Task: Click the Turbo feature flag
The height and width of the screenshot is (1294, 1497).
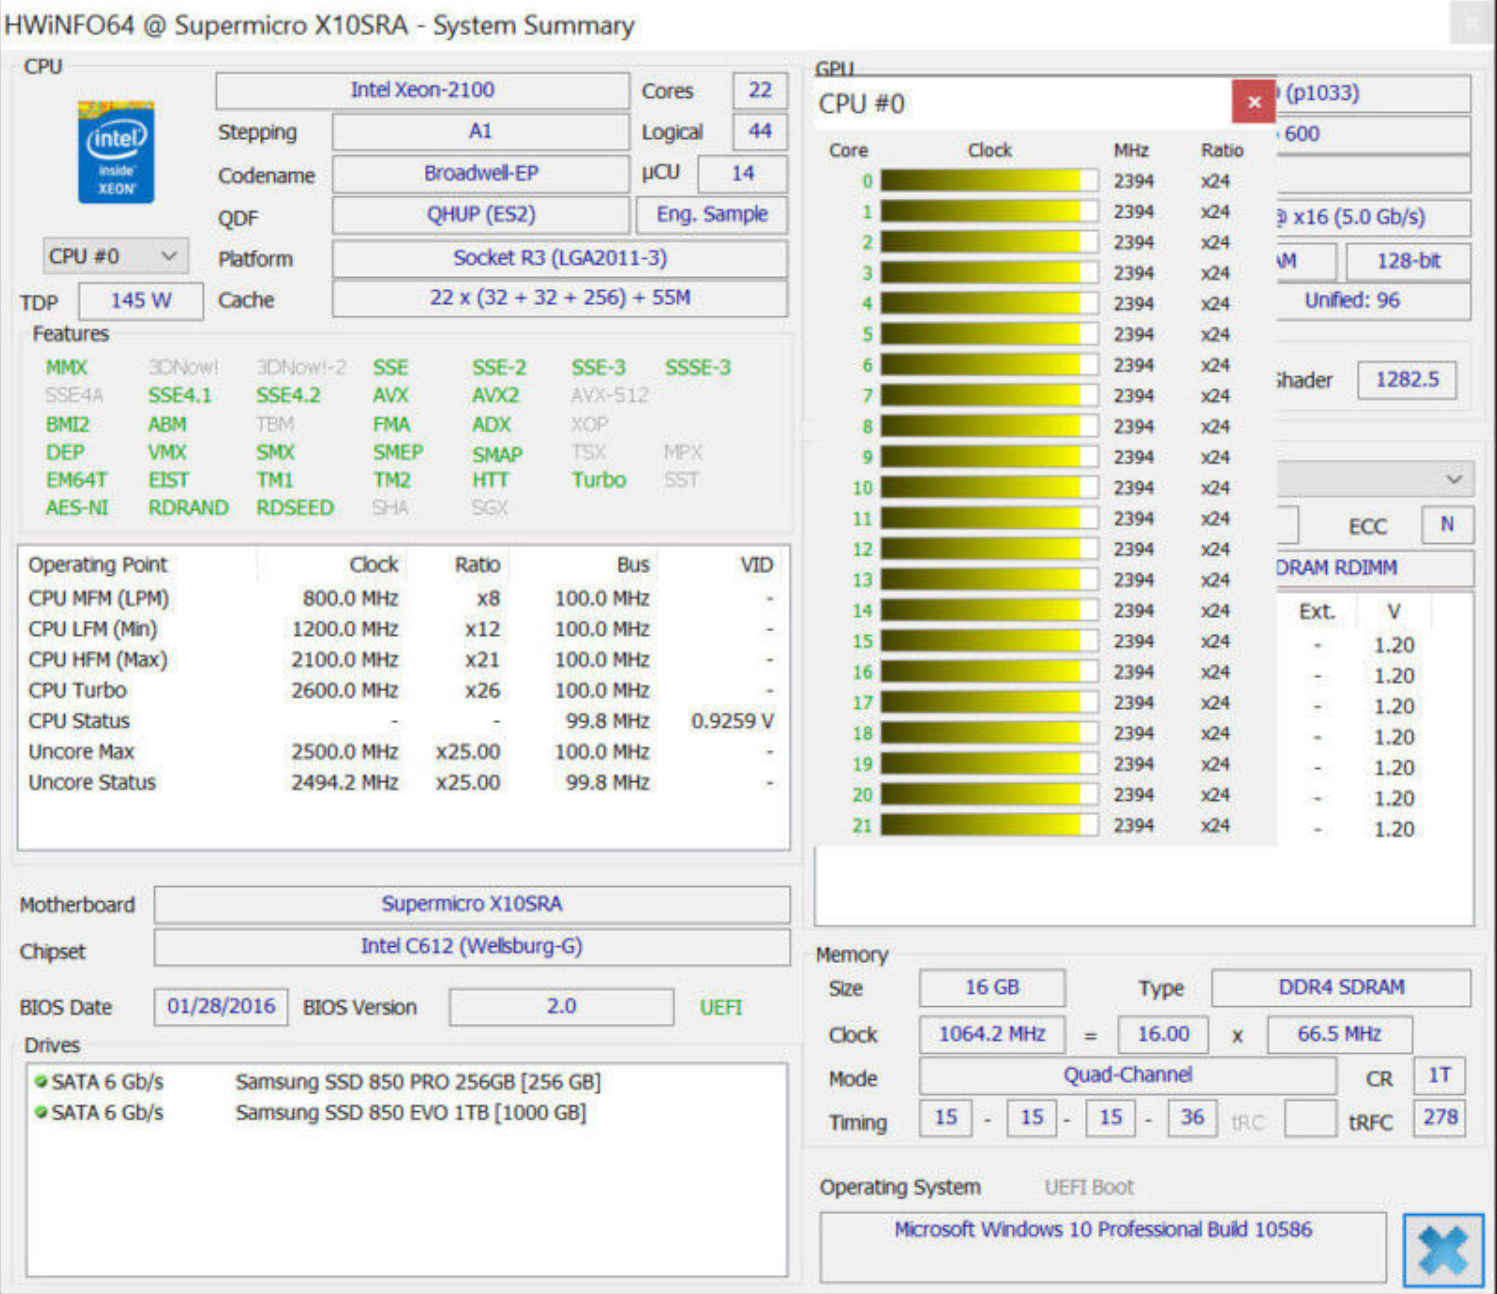Action: coord(597,480)
